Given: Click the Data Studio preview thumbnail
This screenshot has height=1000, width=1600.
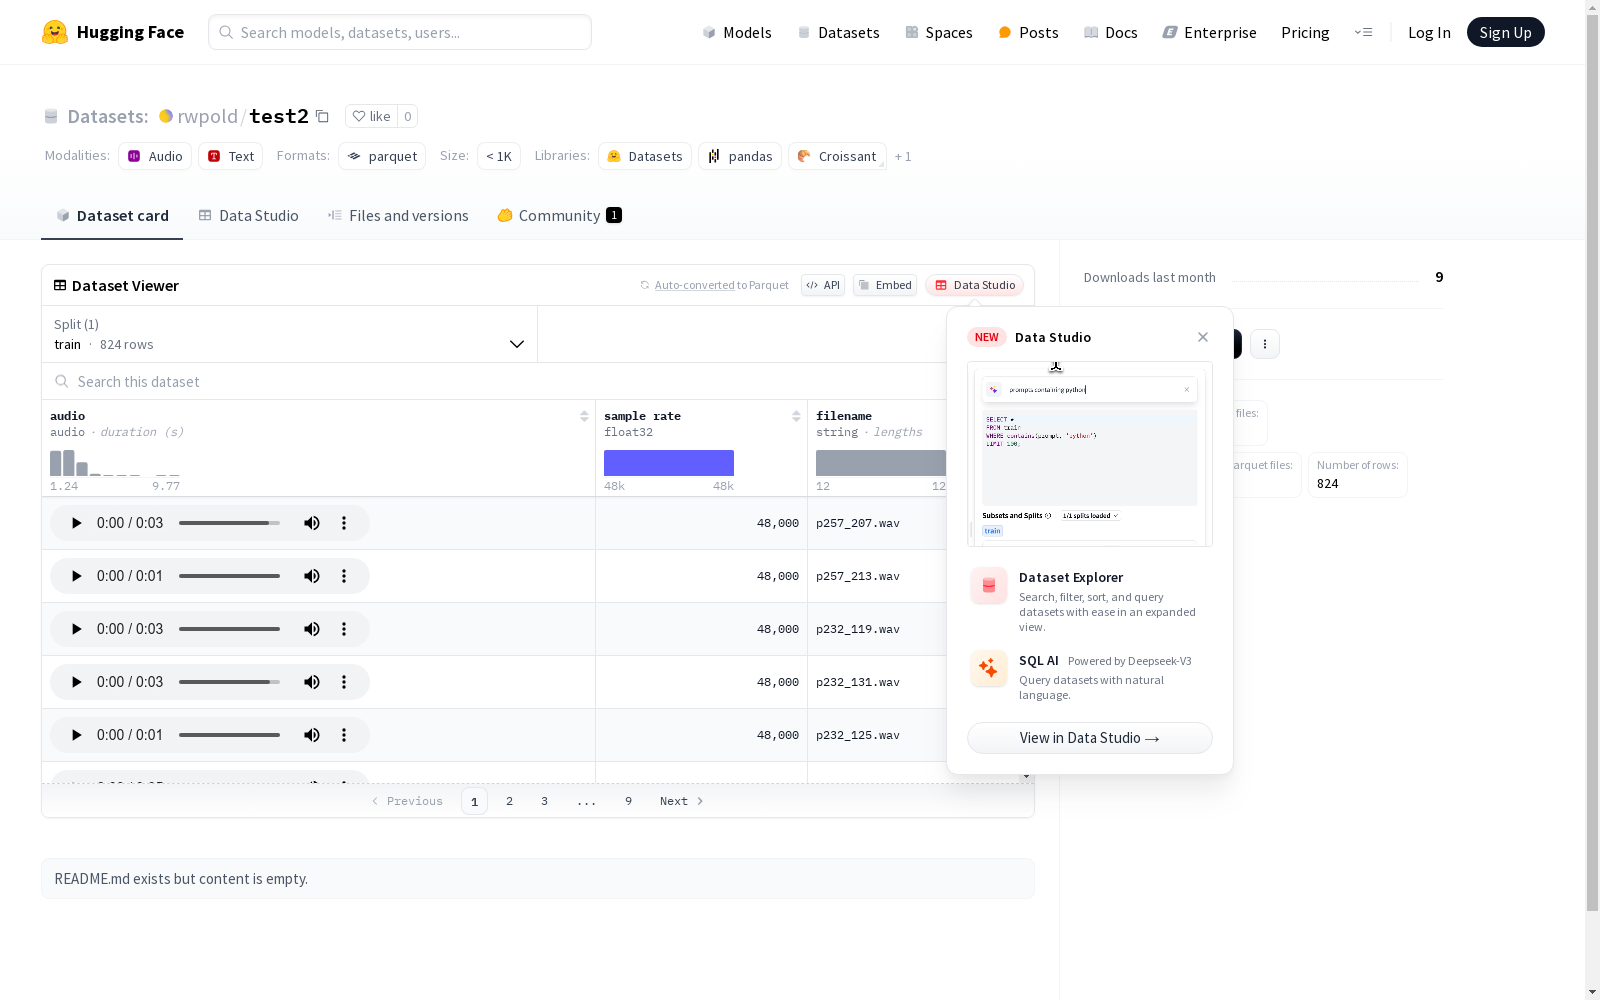Looking at the screenshot, I should tap(1090, 454).
